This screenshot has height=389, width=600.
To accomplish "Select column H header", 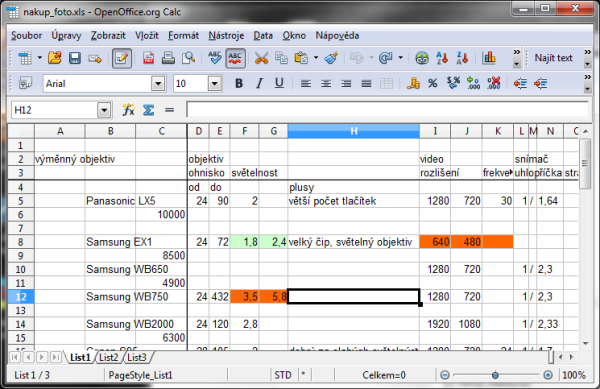I will click(x=354, y=131).
